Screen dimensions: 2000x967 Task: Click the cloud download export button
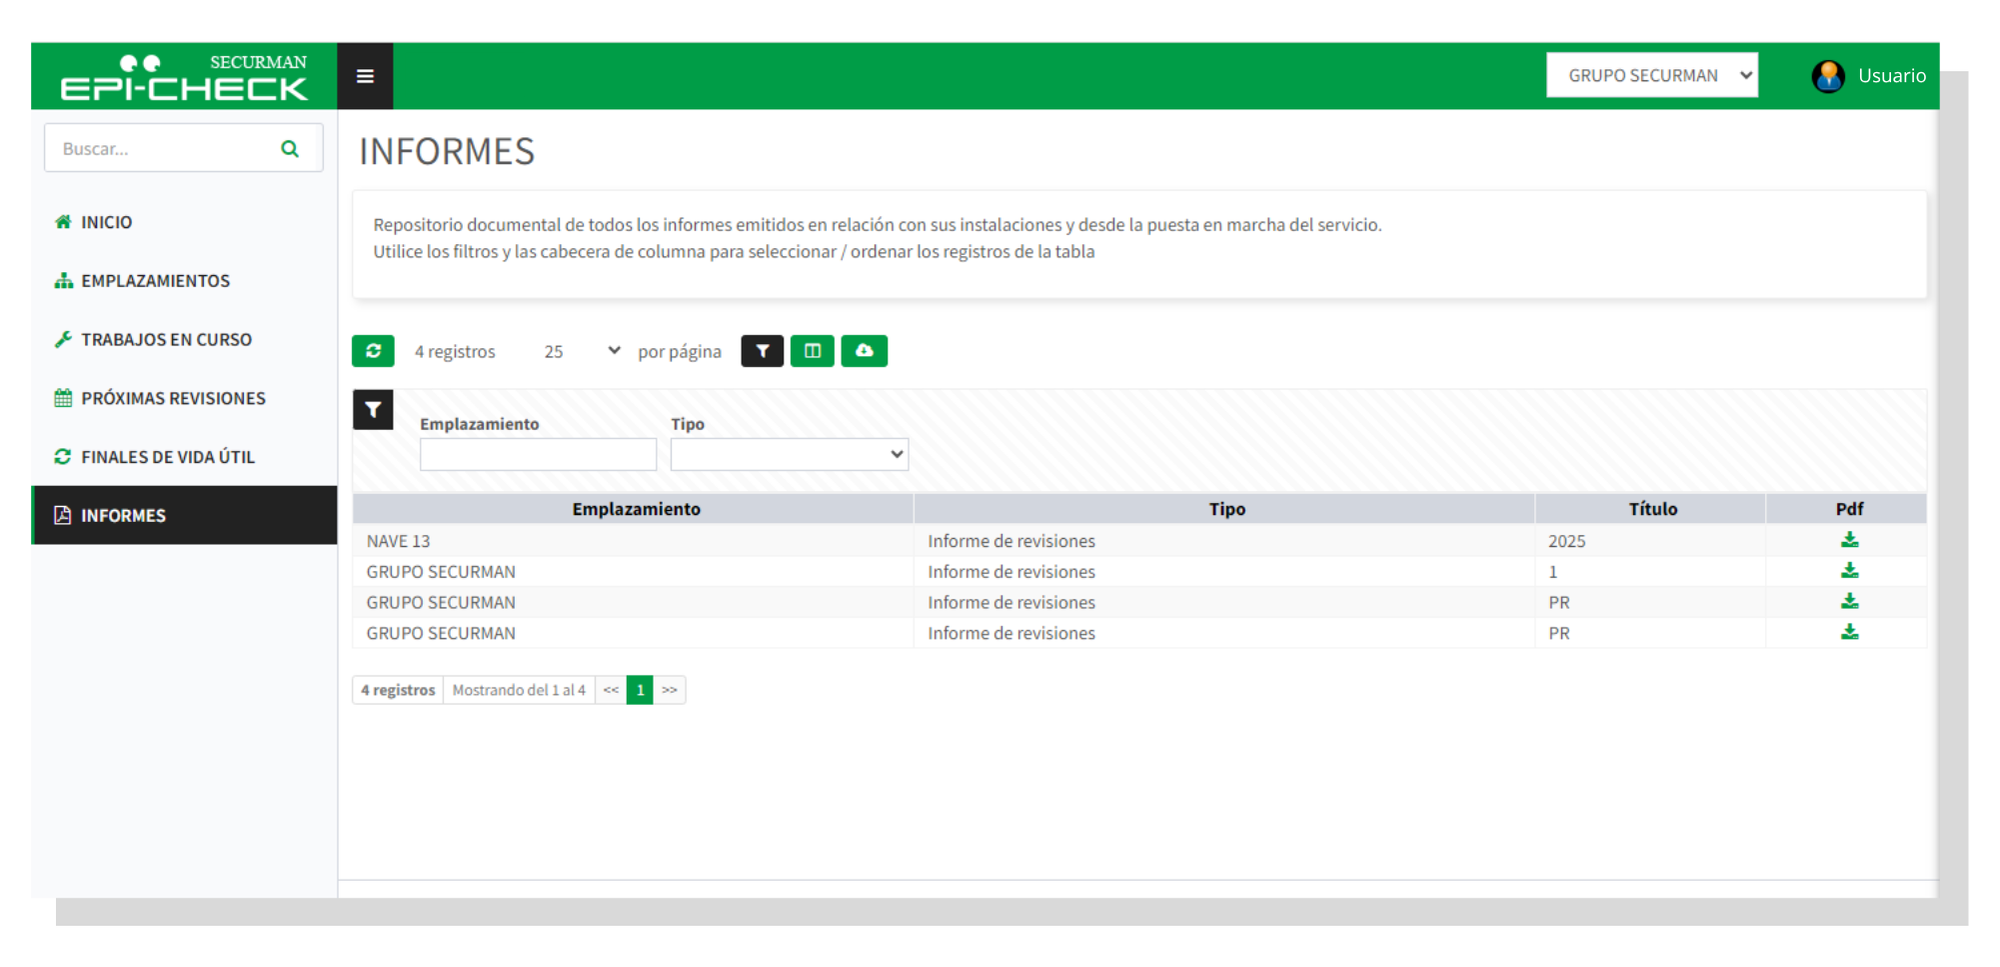(864, 351)
